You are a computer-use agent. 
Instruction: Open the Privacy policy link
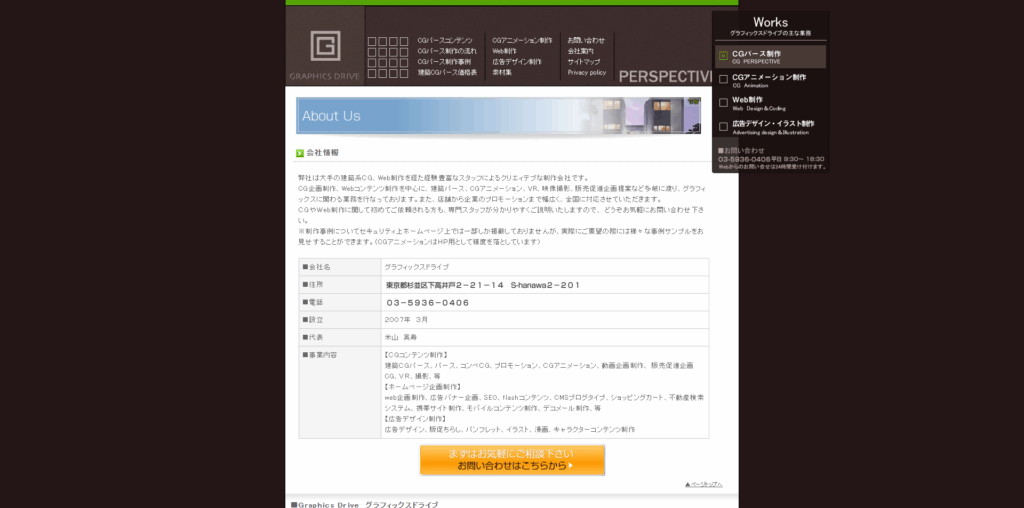click(x=587, y=73)
